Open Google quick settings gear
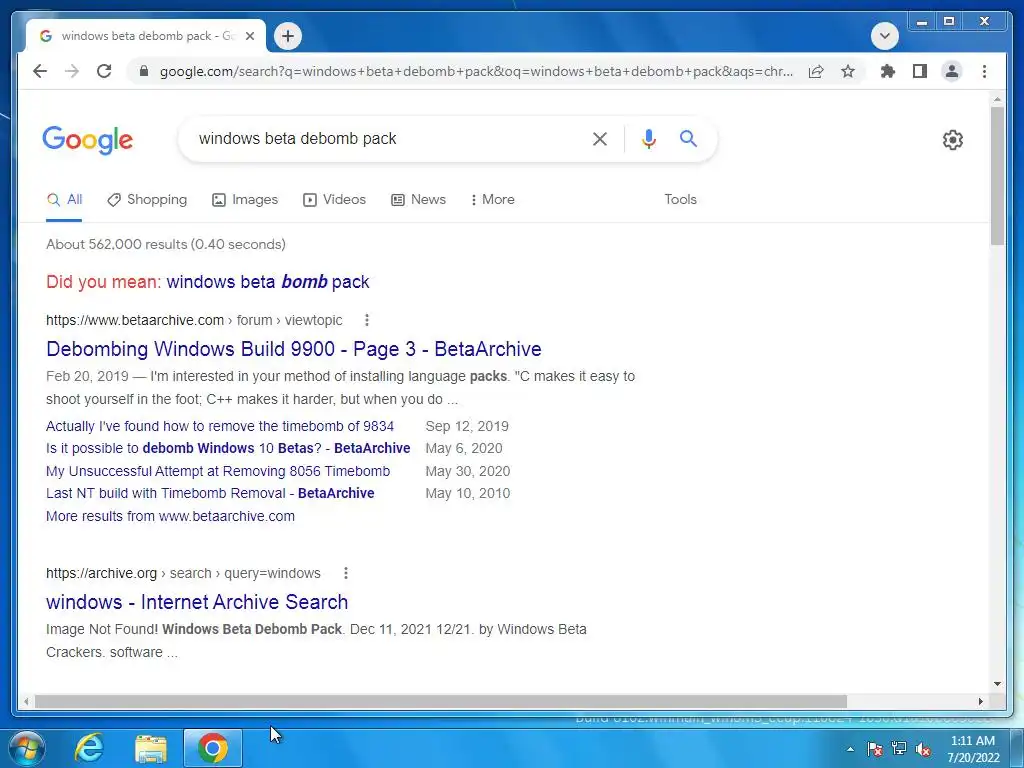The width and height of the screenshot is (1024, 768). (953, 140)
